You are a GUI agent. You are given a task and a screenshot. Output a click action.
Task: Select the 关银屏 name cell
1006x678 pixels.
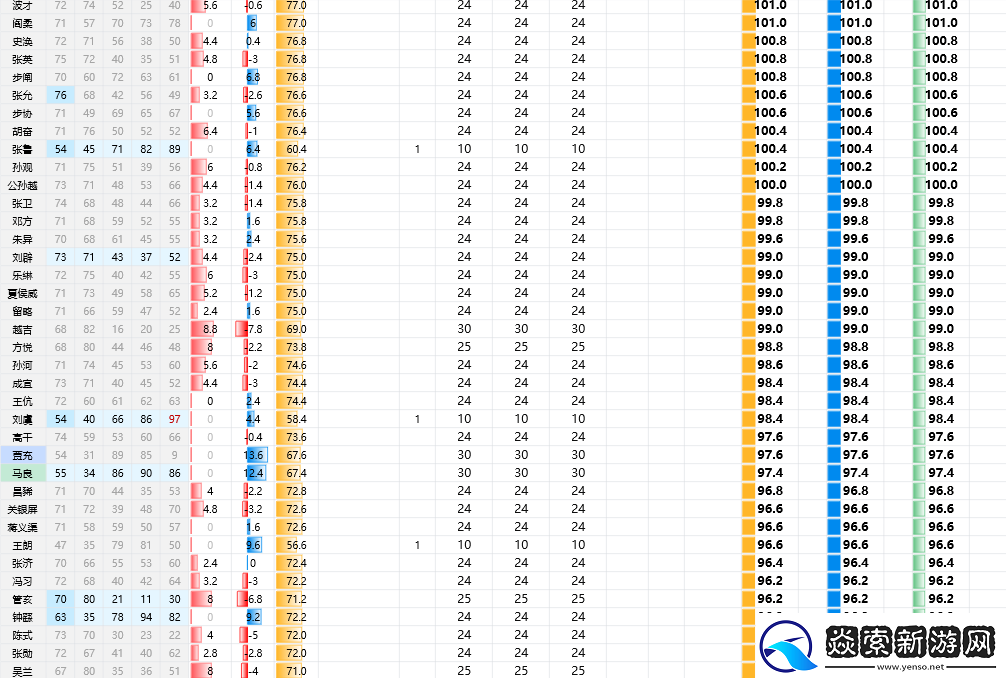tap(22, 509)
